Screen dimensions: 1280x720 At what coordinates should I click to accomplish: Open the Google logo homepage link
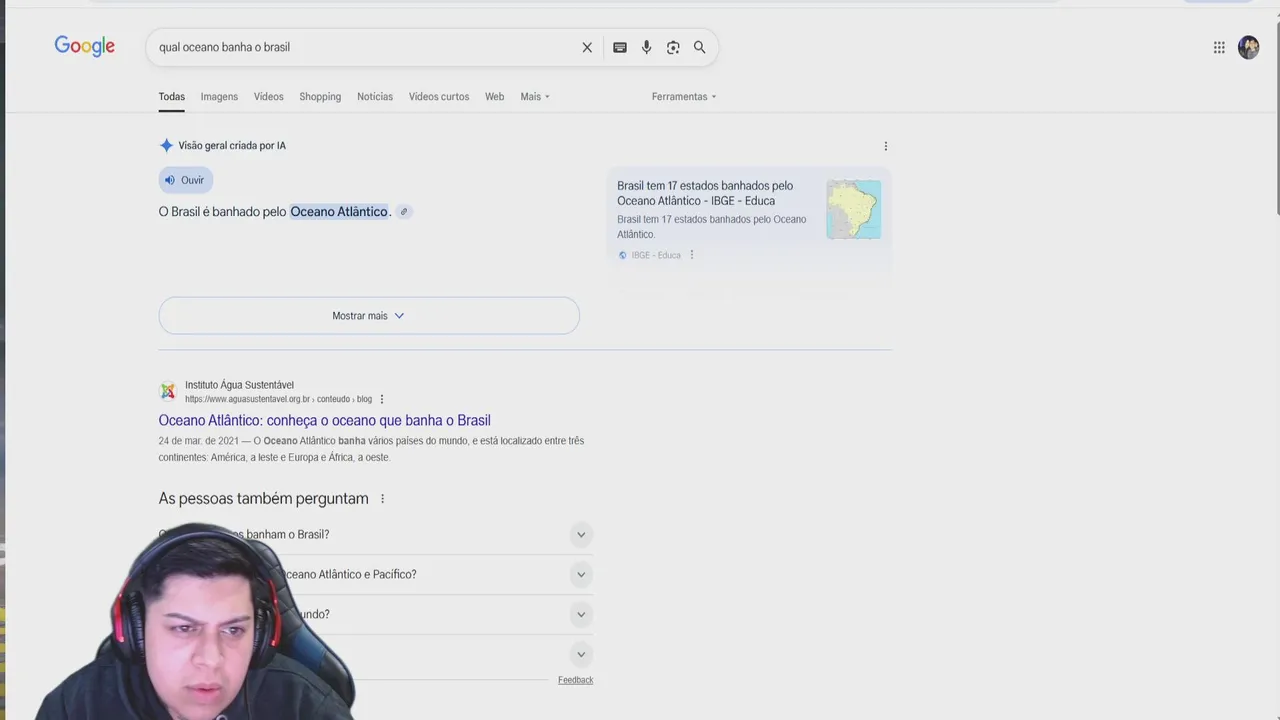click(85, 47)
